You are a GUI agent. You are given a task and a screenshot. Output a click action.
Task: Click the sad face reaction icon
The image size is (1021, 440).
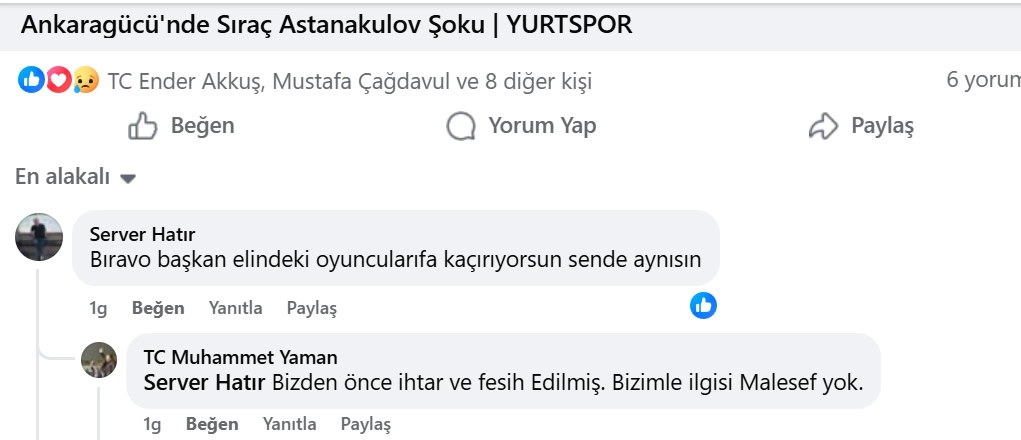point(85,80)
